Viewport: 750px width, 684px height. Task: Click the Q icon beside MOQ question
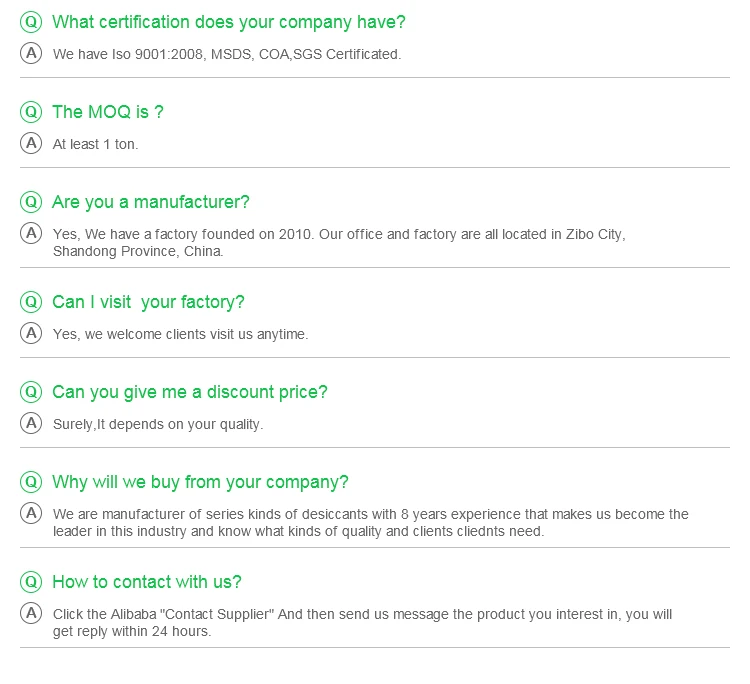31,112
